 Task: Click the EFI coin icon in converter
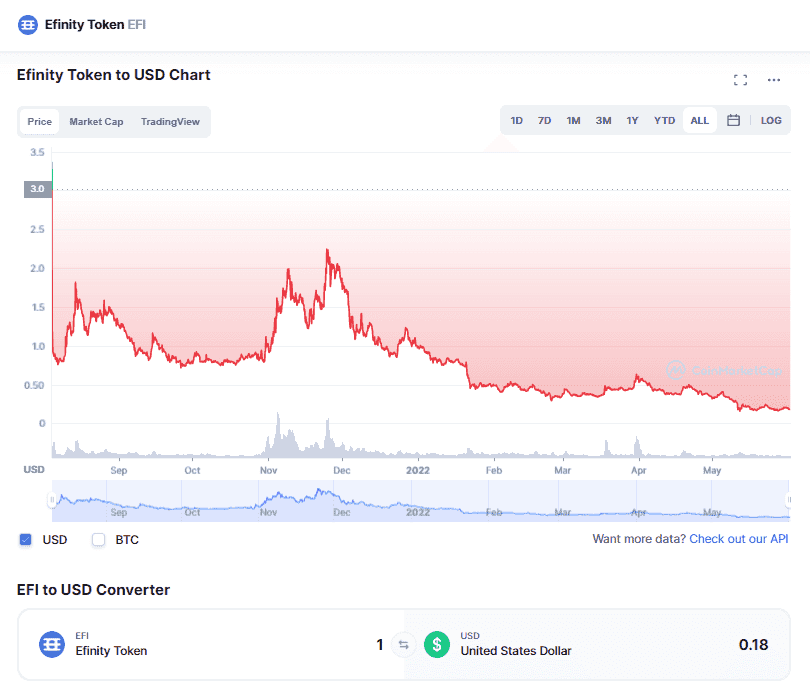[x=52, y=645]
